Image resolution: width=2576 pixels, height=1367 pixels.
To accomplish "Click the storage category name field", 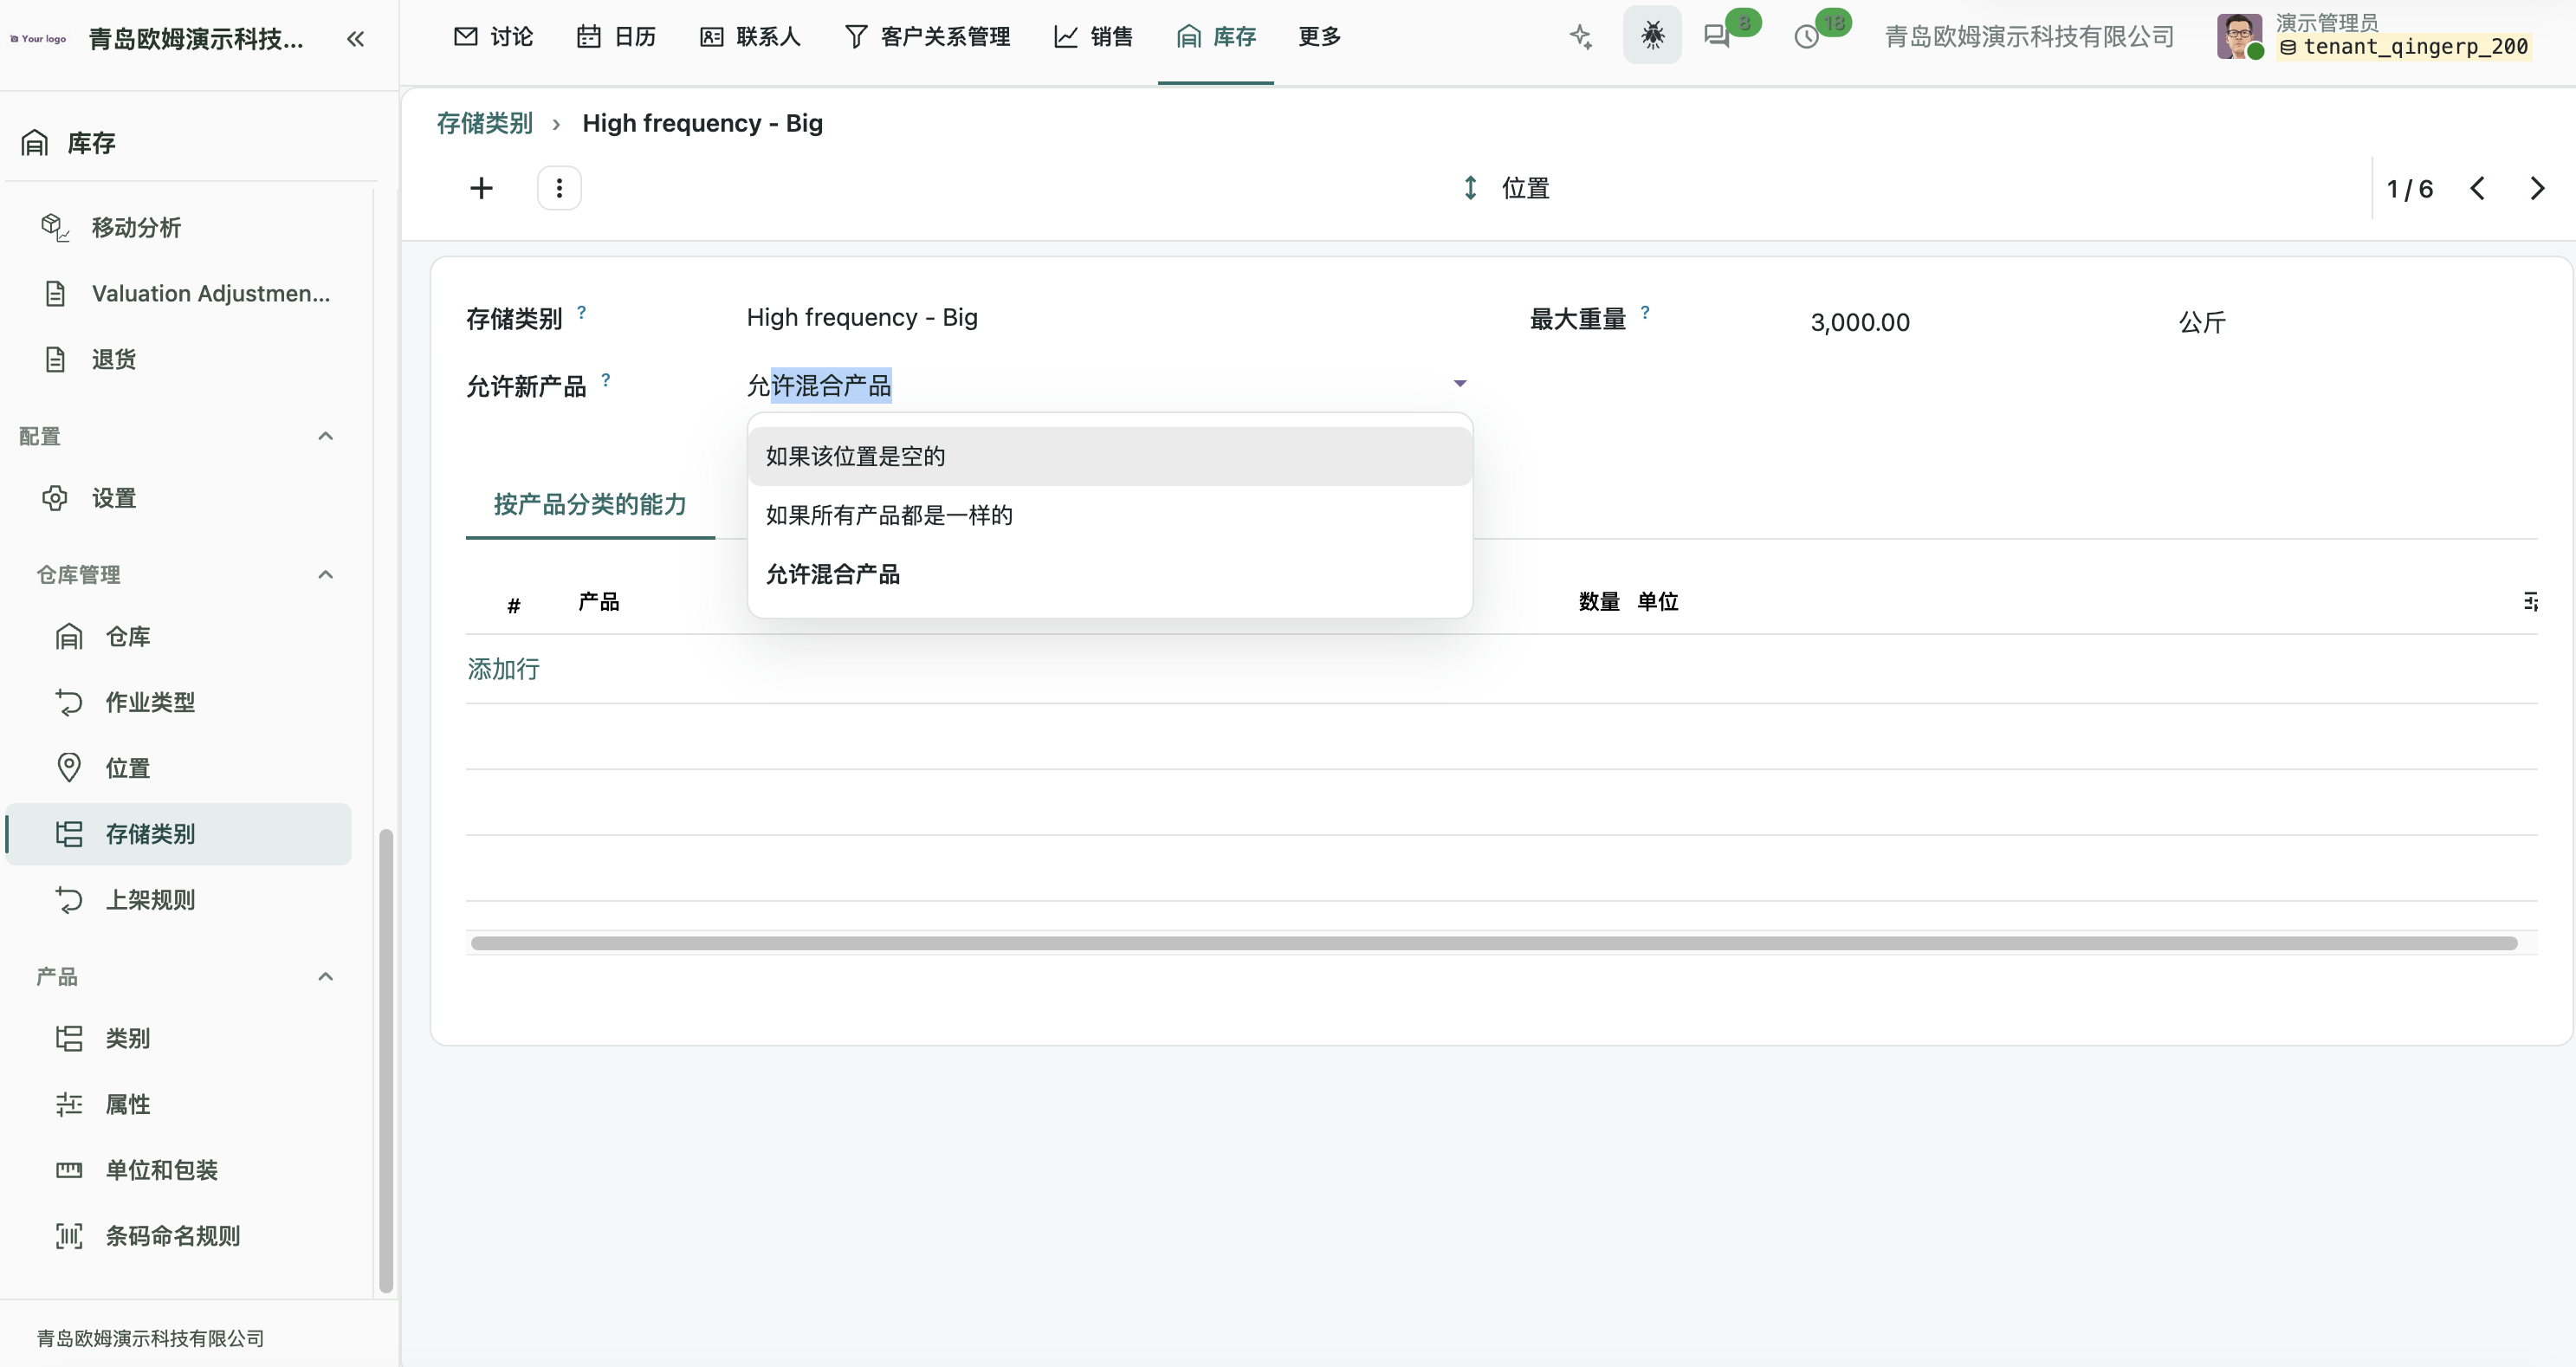I will click(1109, 318).
